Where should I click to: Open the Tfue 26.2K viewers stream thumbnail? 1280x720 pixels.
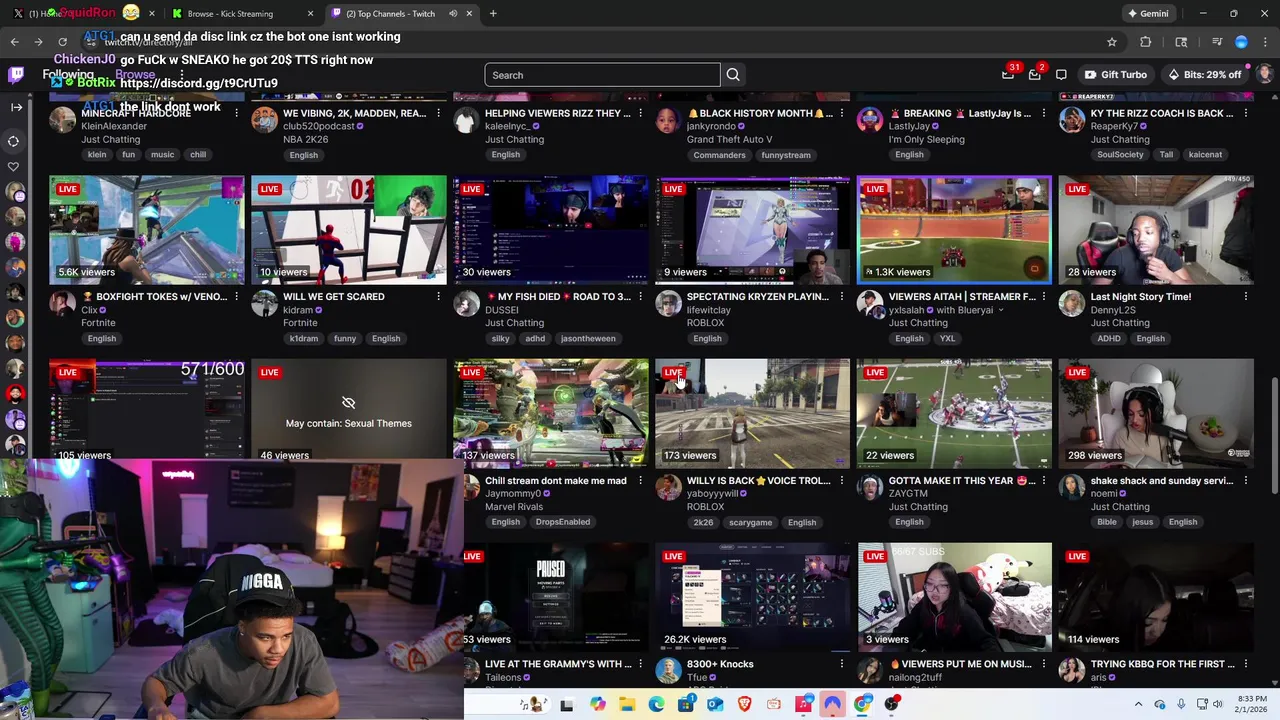(x=752, y=597)
